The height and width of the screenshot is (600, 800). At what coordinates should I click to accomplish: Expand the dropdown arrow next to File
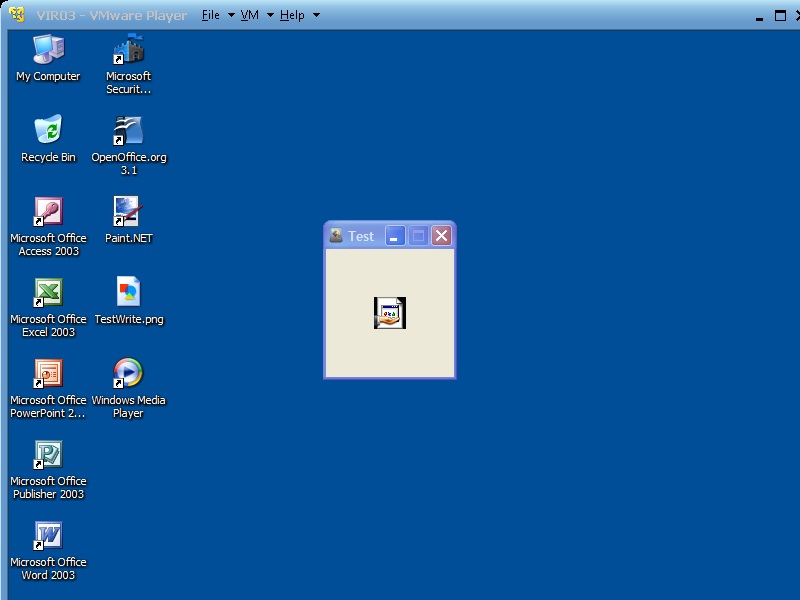point(231,15)
